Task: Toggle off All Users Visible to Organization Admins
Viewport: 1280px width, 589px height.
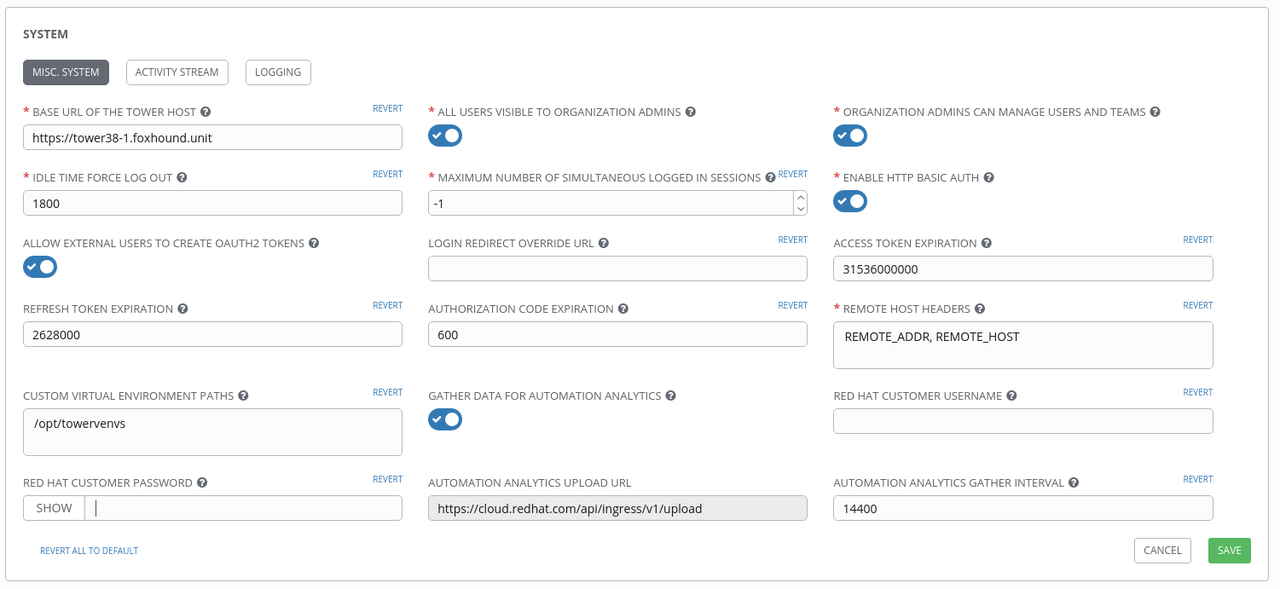Action: (x=445, y=135)
